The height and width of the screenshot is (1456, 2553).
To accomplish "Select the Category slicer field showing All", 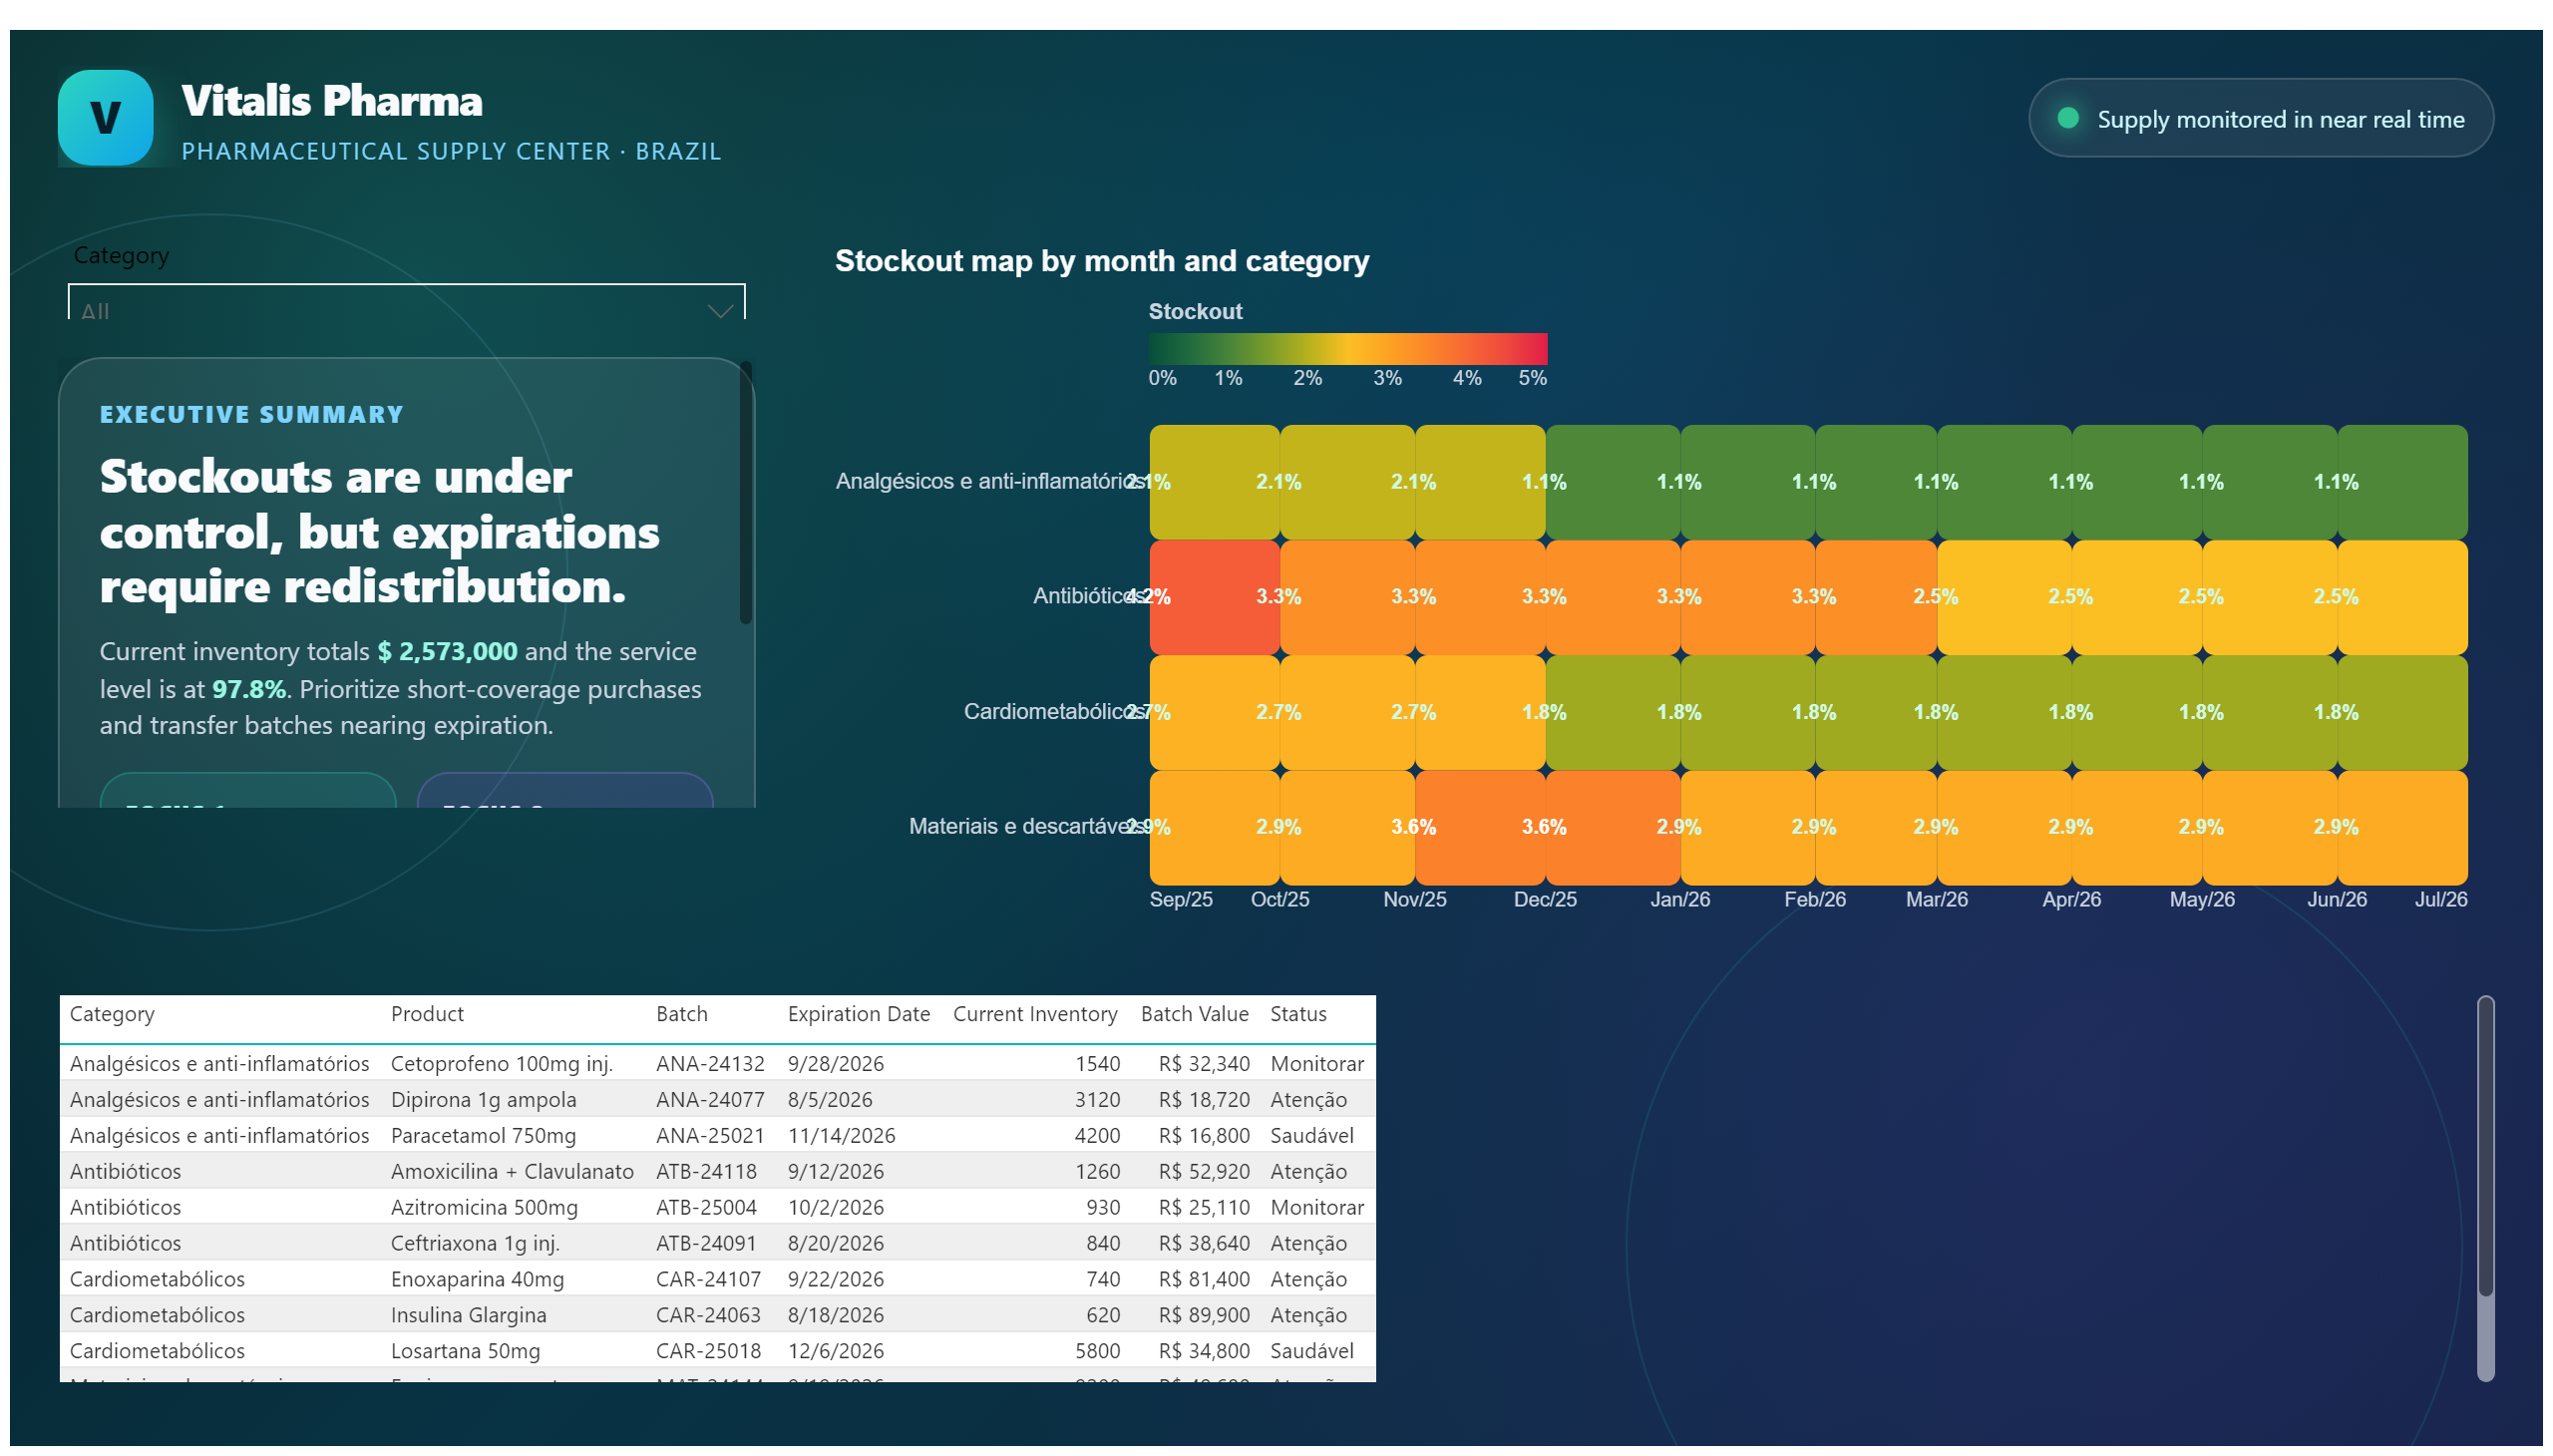I will coord(406,303).
